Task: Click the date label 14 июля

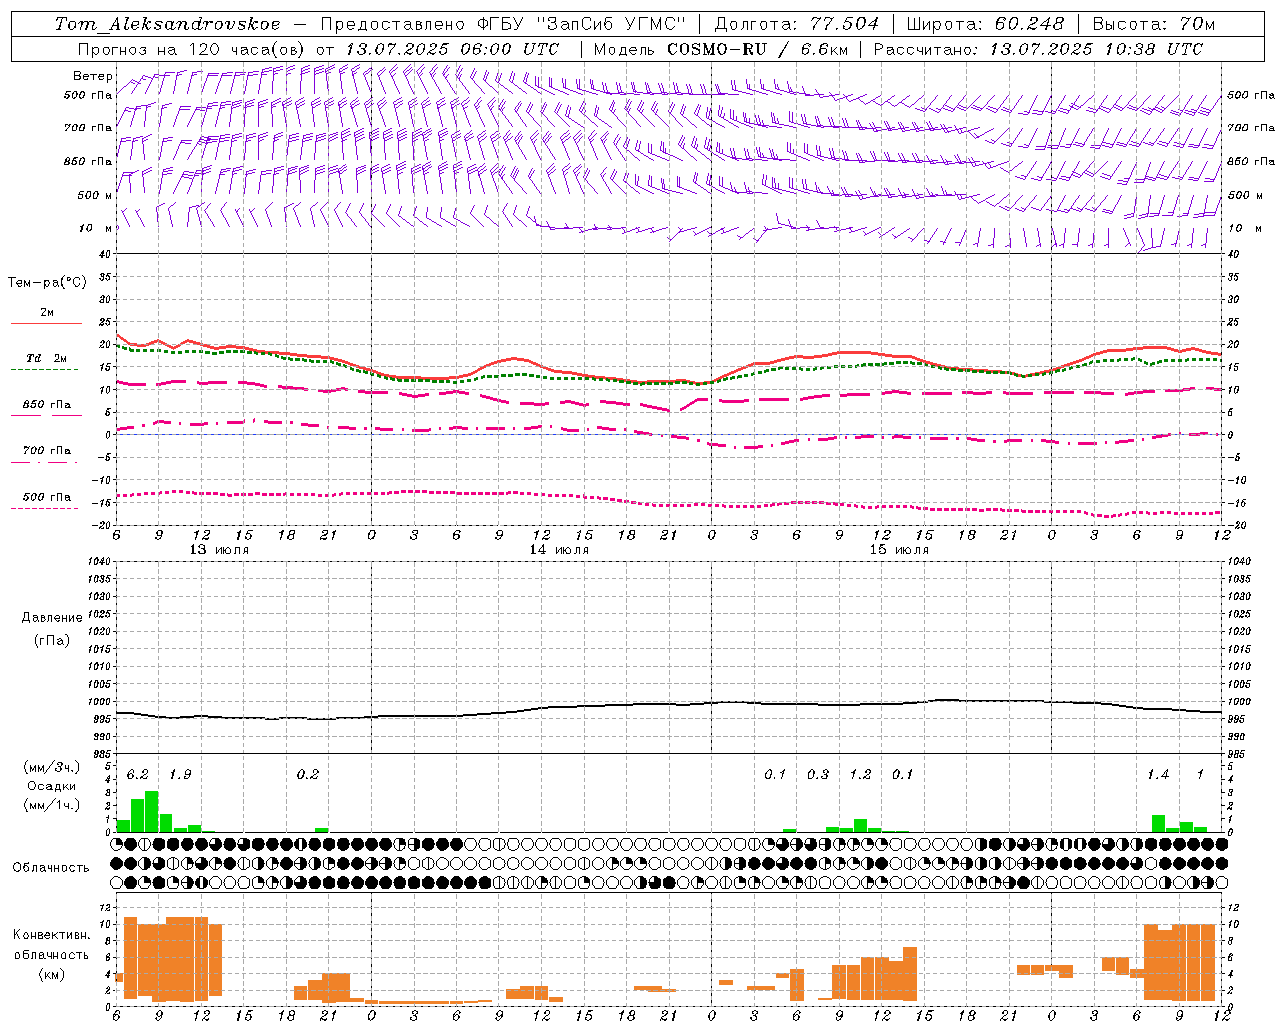Action: 559,550
